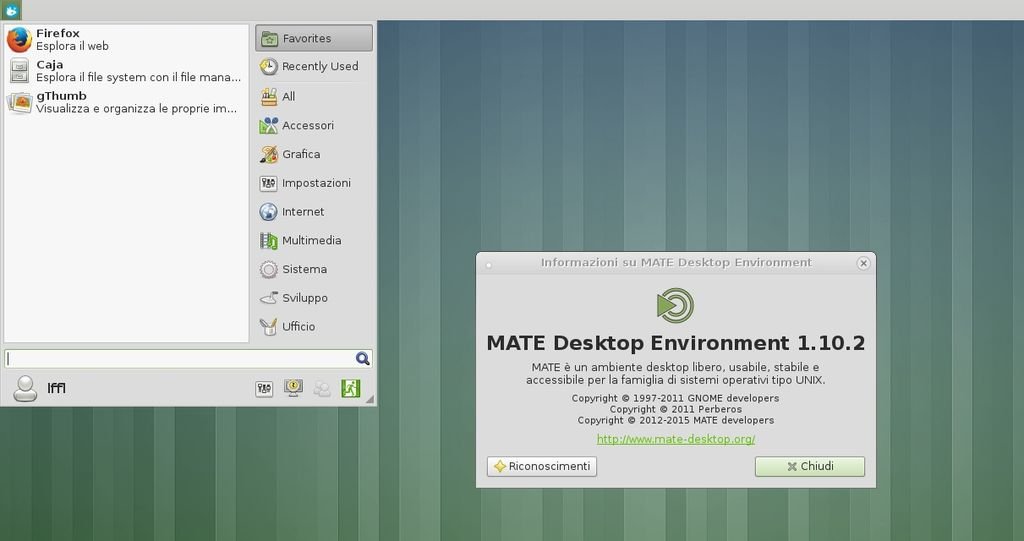Click the Chiudi button
The width and height of the screenshot is (1024, 541).
pos(809,467)
